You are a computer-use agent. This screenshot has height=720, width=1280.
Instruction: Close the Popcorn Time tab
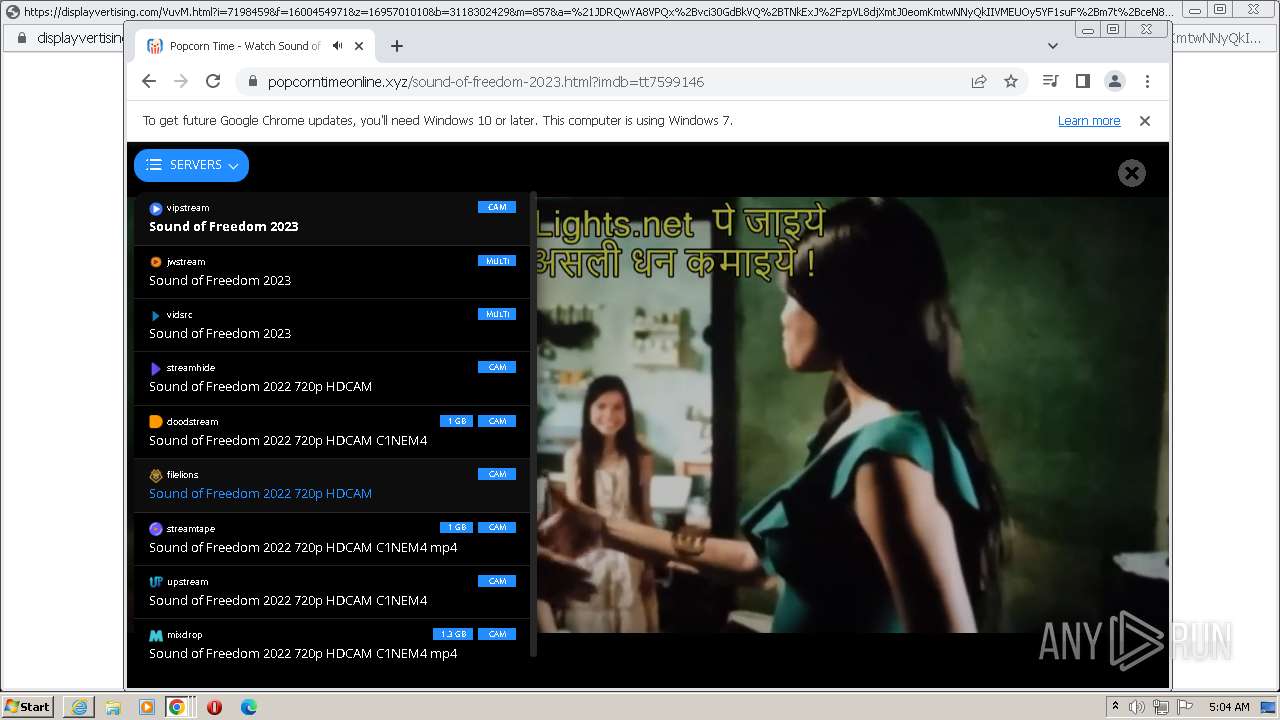click(x=360, y=46)
